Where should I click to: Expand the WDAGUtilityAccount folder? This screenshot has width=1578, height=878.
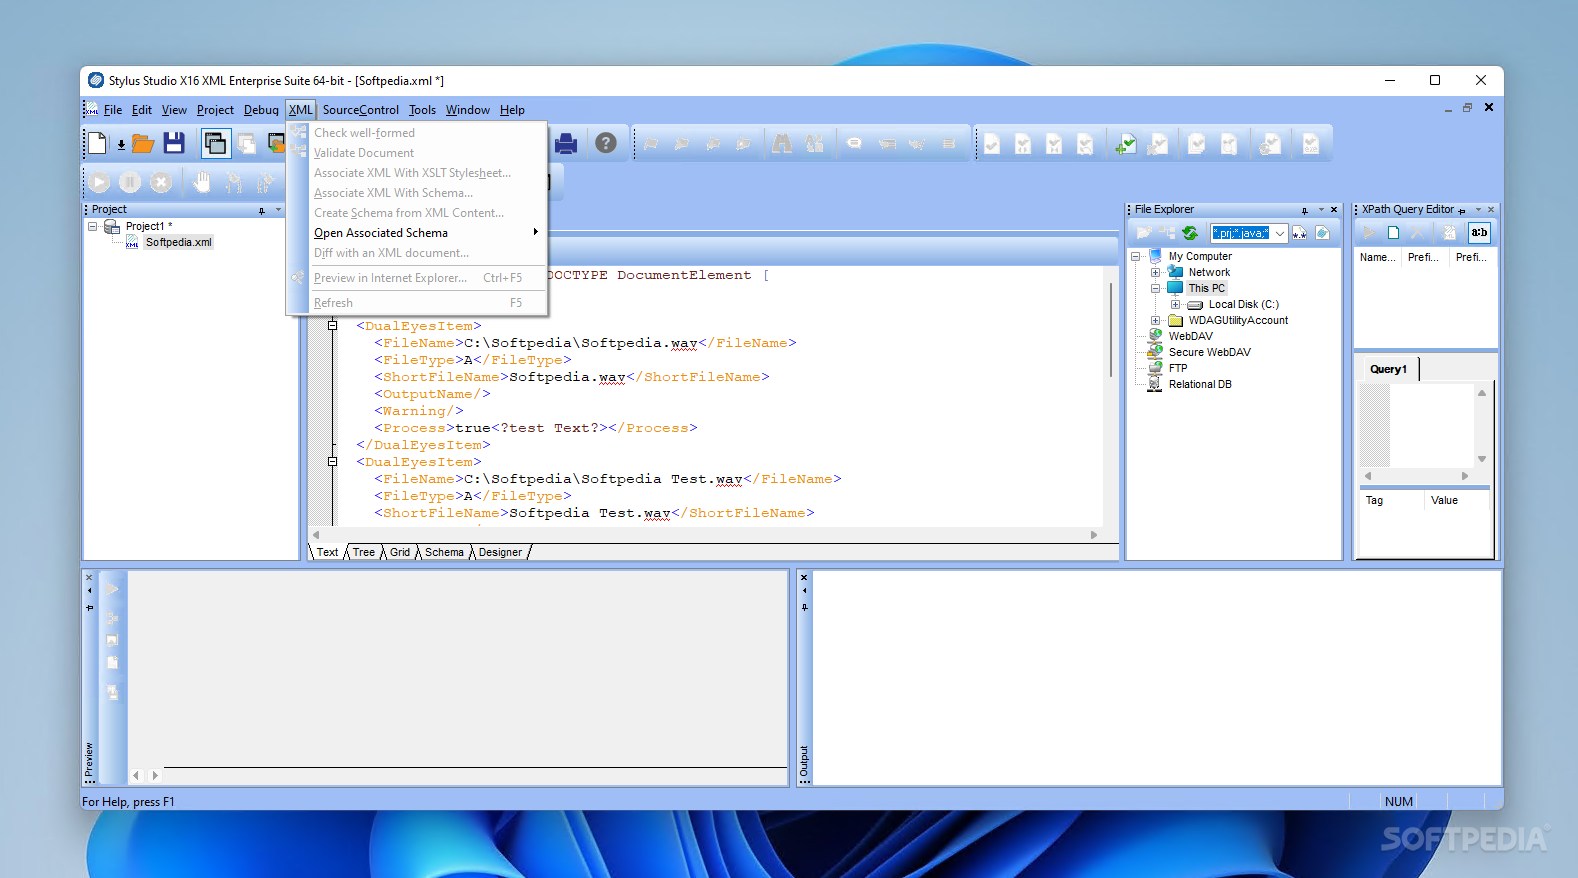pyautogui.click(x=1155, y=320)
